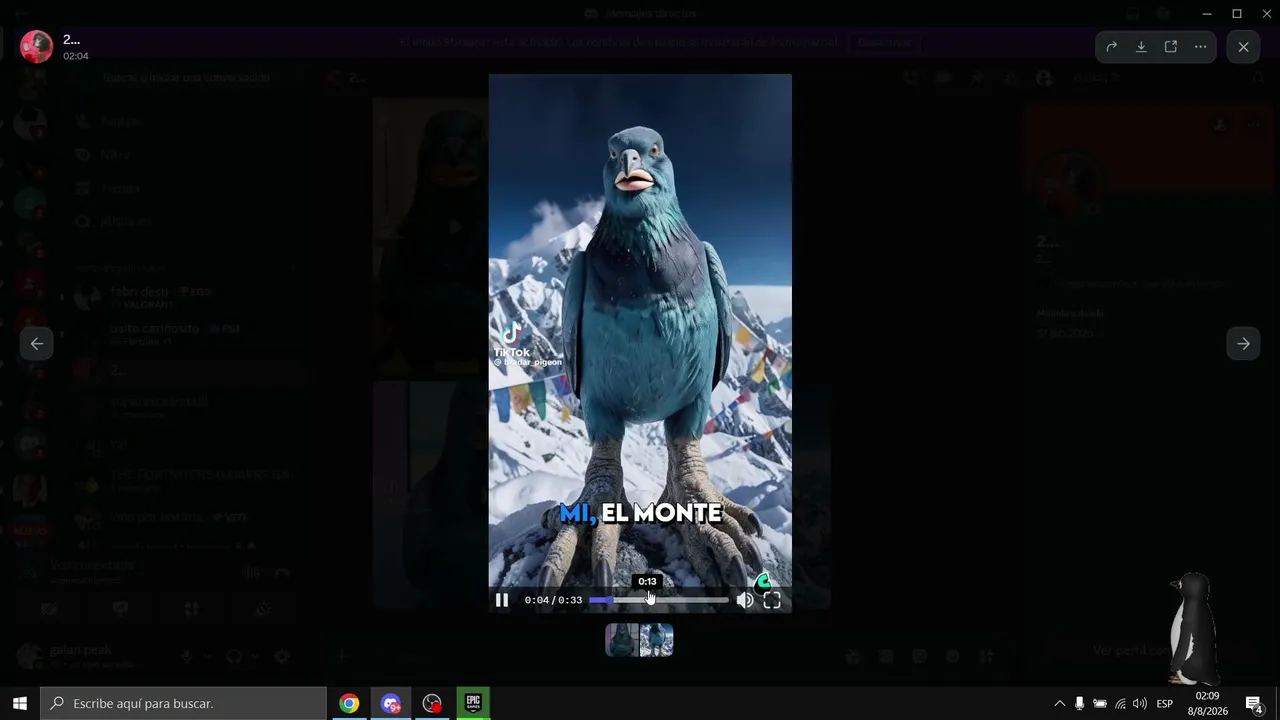1280x720 pixels.
Task: Seek along the video progress bar
Action: pyautogui.click(x=659, y=600)
